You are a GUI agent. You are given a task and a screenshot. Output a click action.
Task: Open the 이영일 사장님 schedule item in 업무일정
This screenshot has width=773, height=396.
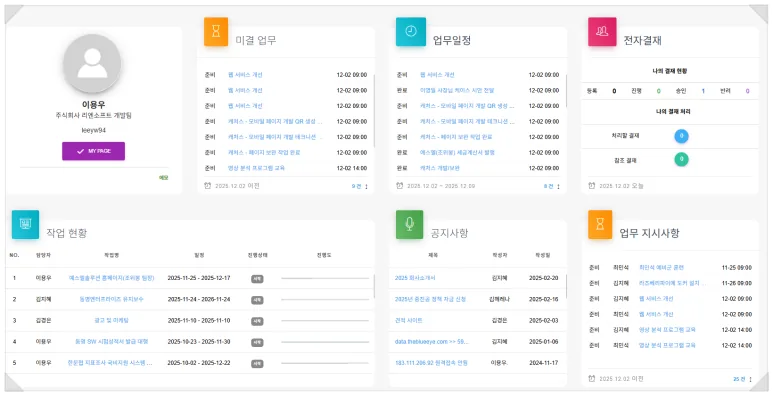coord(457,91)
